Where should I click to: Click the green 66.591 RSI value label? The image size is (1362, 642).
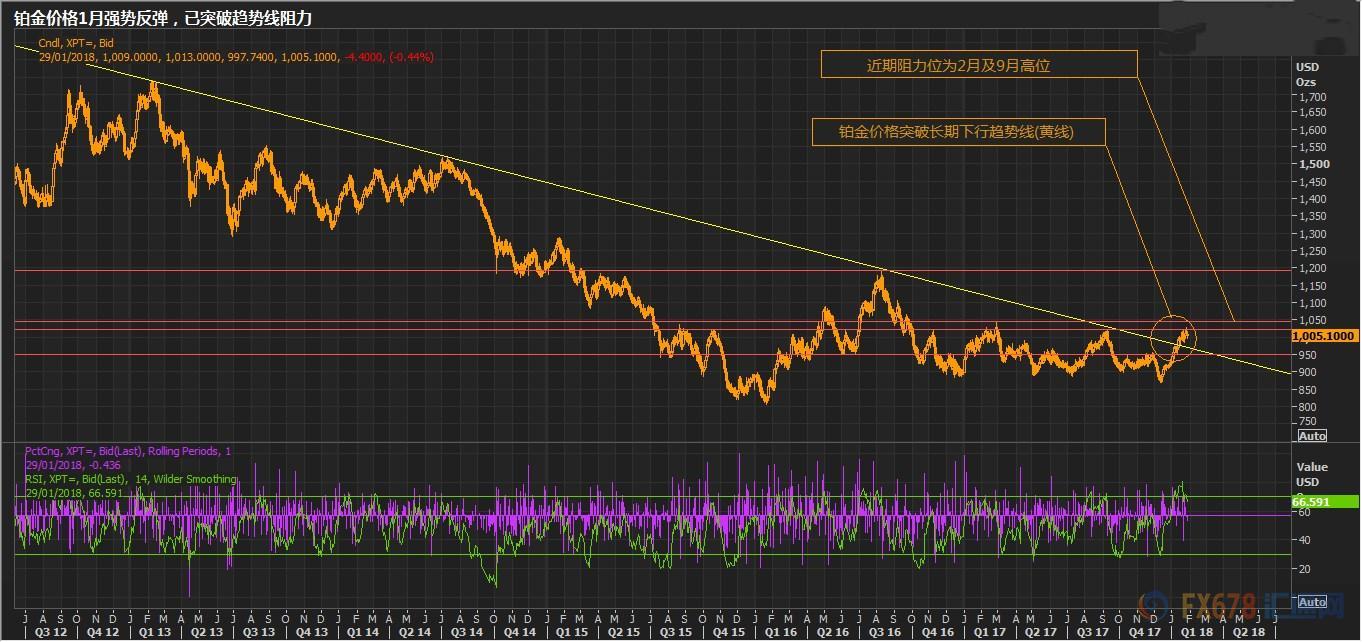(1324, 502)
